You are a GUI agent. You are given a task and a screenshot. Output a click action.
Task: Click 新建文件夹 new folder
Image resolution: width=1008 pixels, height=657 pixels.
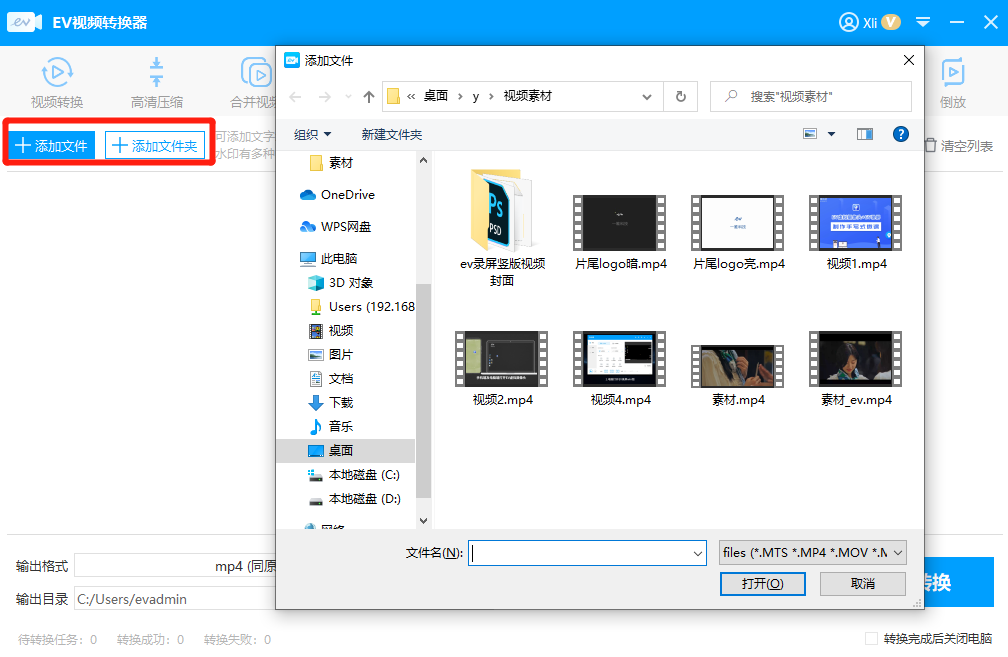[x=392, y=134]
